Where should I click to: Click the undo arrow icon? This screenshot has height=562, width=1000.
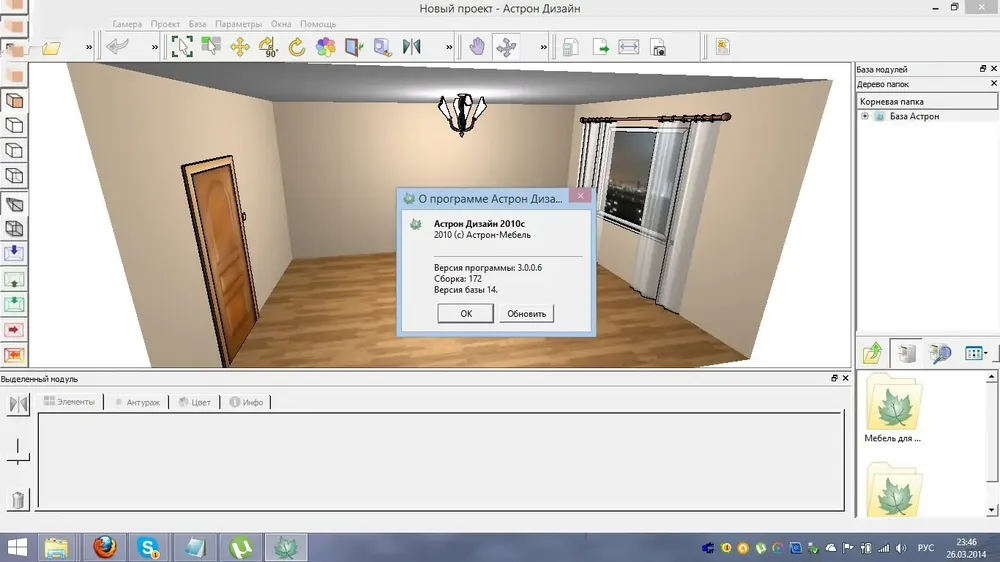coord(118,47)
